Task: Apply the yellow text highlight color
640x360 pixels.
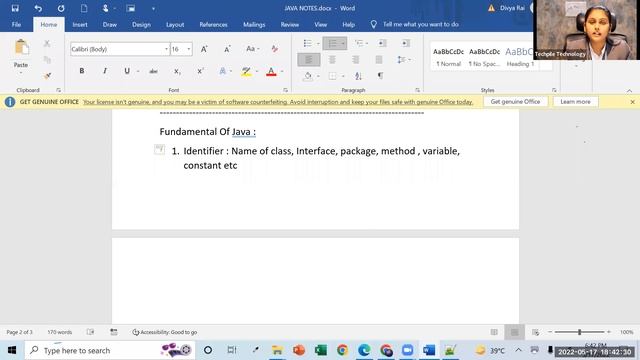Action: point(246,72)
